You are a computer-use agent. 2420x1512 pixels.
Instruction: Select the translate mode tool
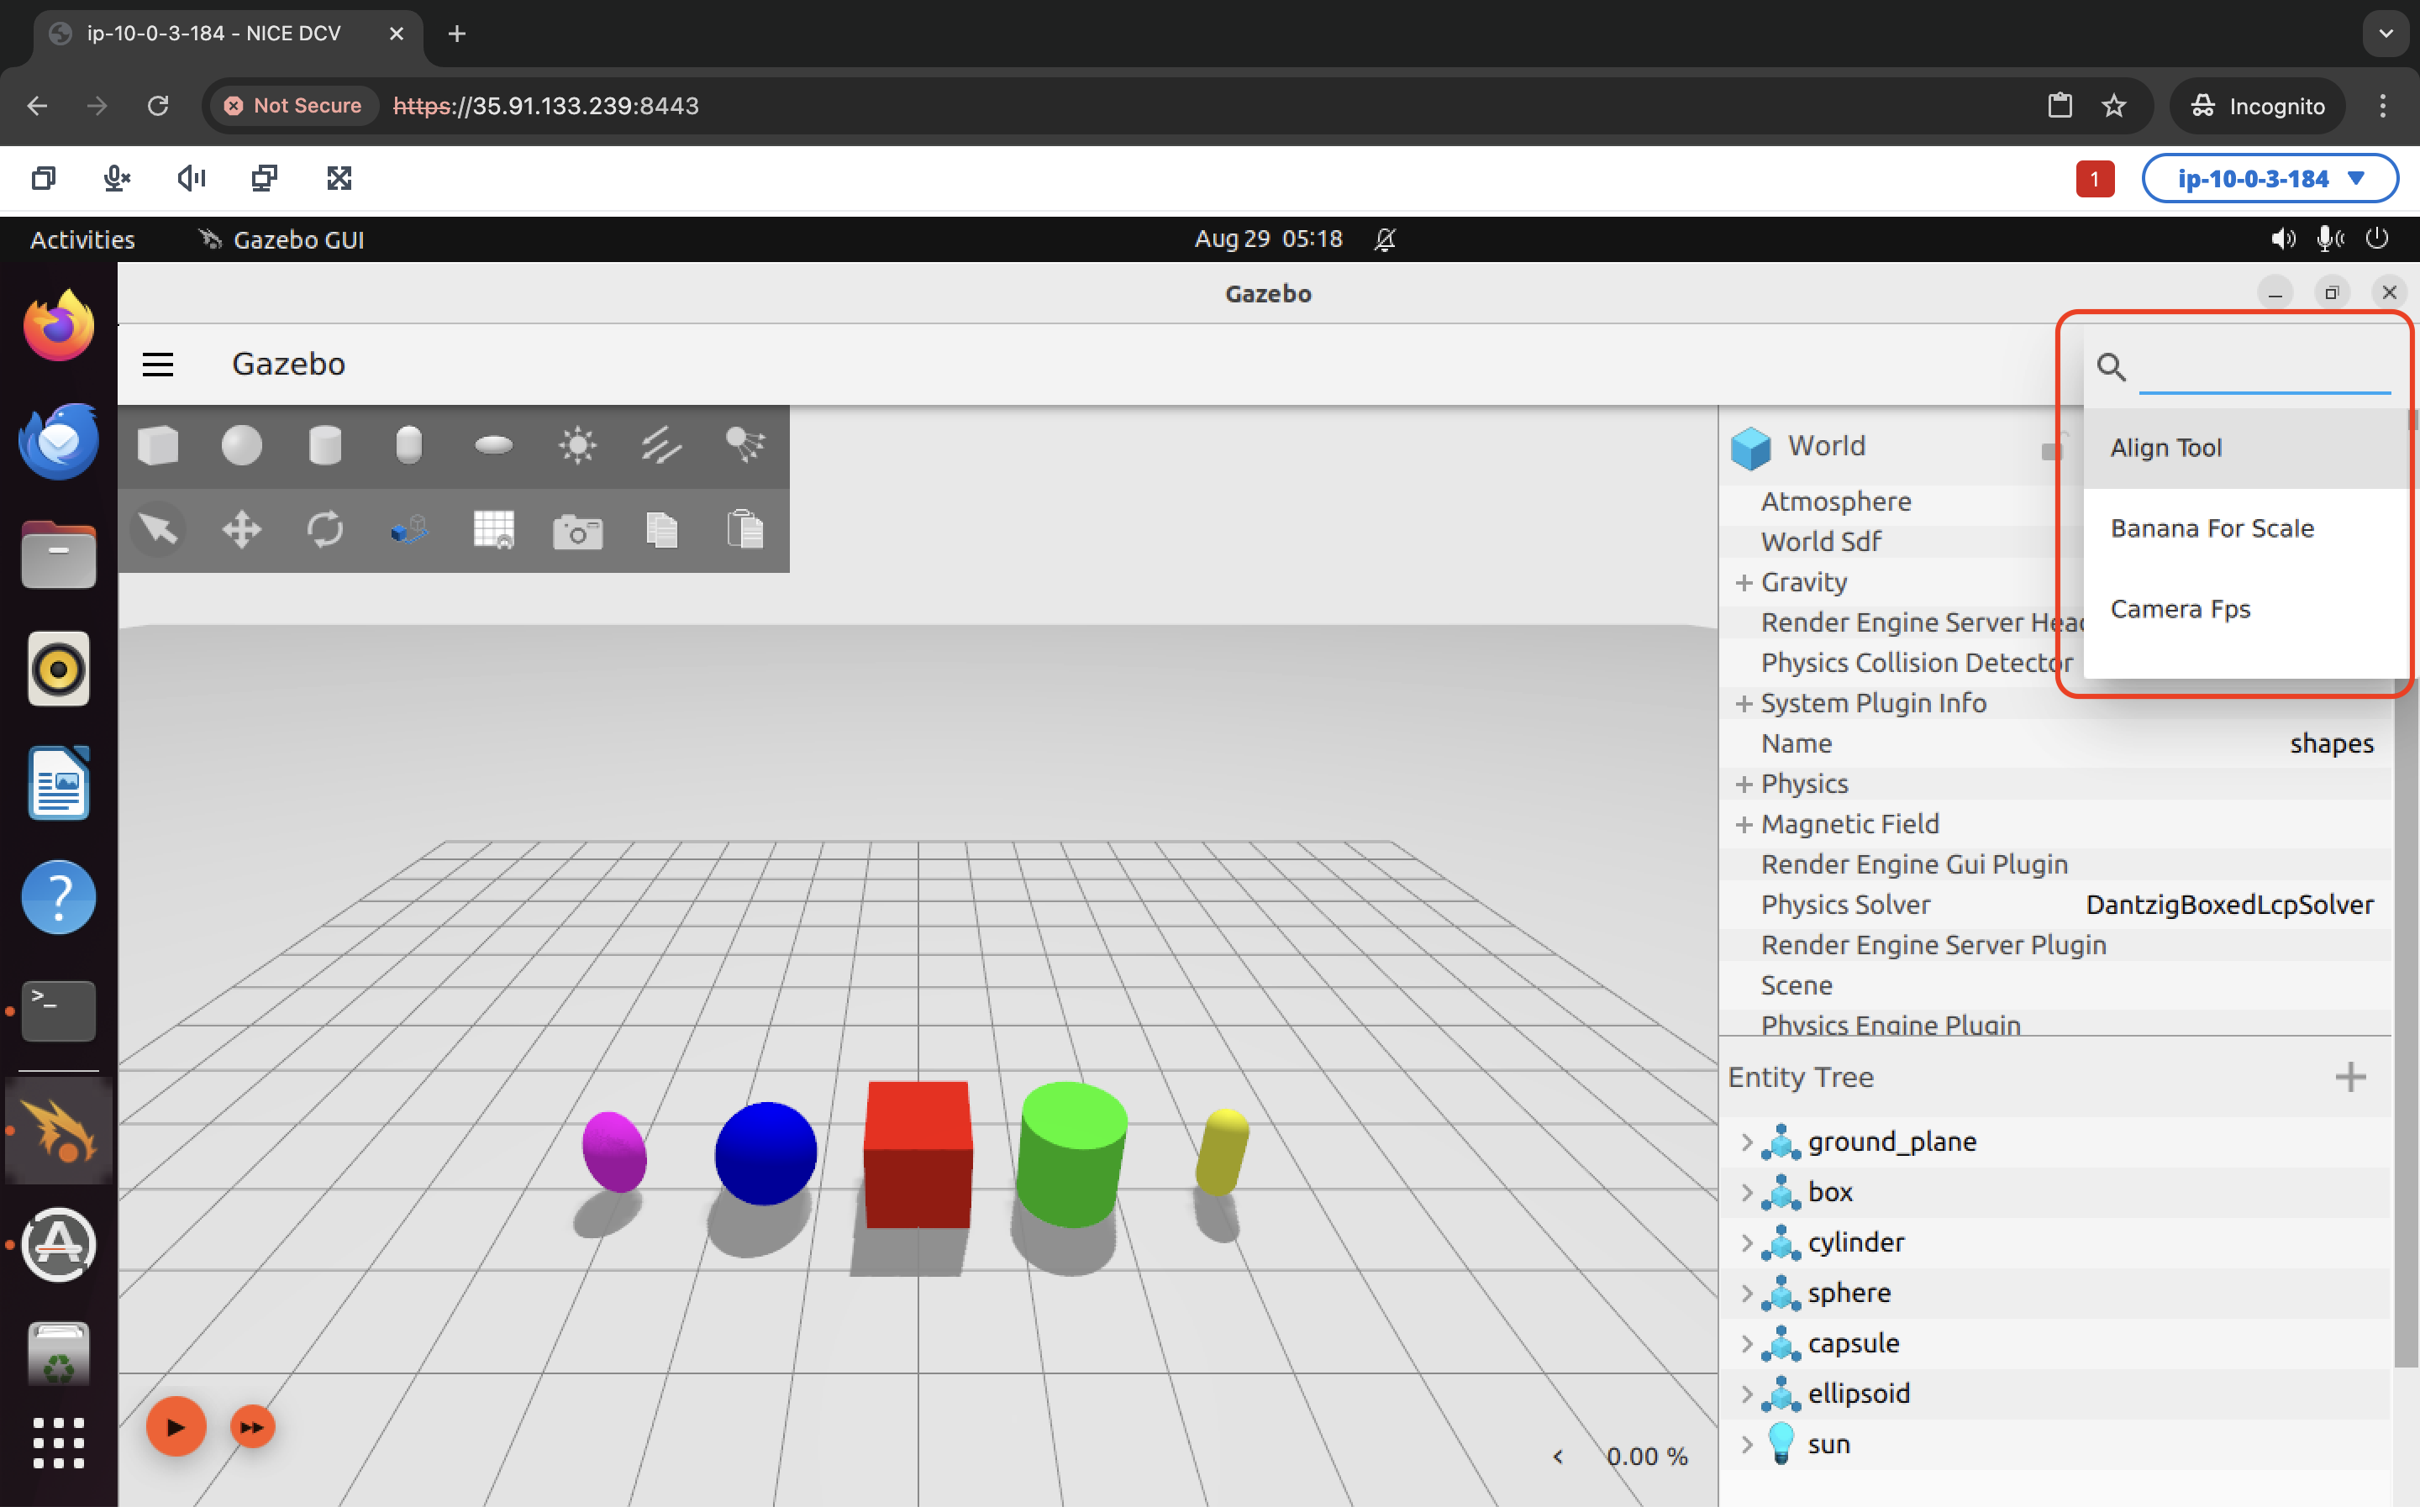pos(241,530)
